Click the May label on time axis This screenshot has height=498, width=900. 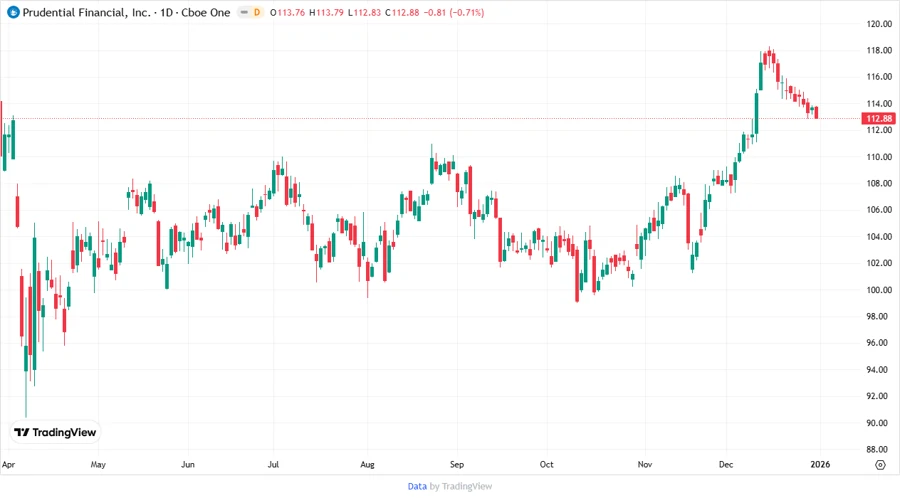pyautogui.click(x=98, y=464)
